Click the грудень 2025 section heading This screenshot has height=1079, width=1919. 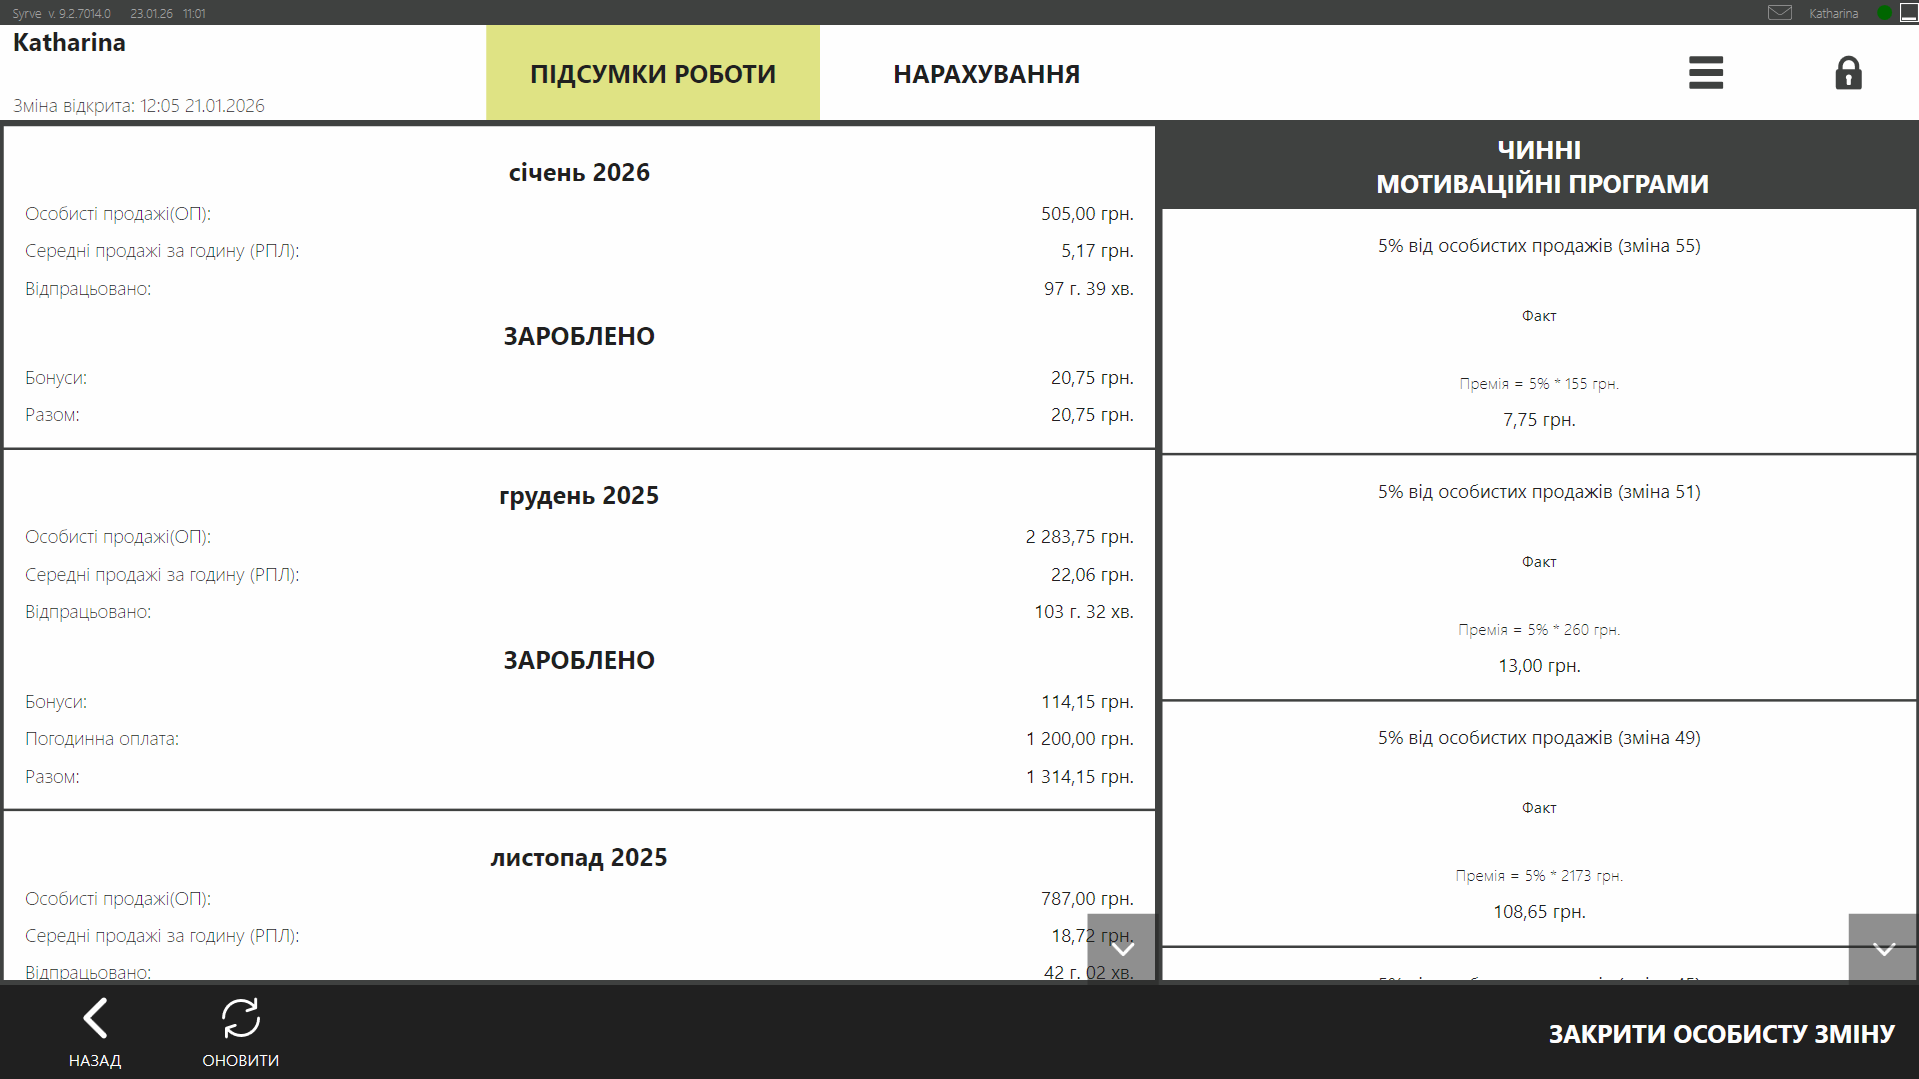coord(579,496)
